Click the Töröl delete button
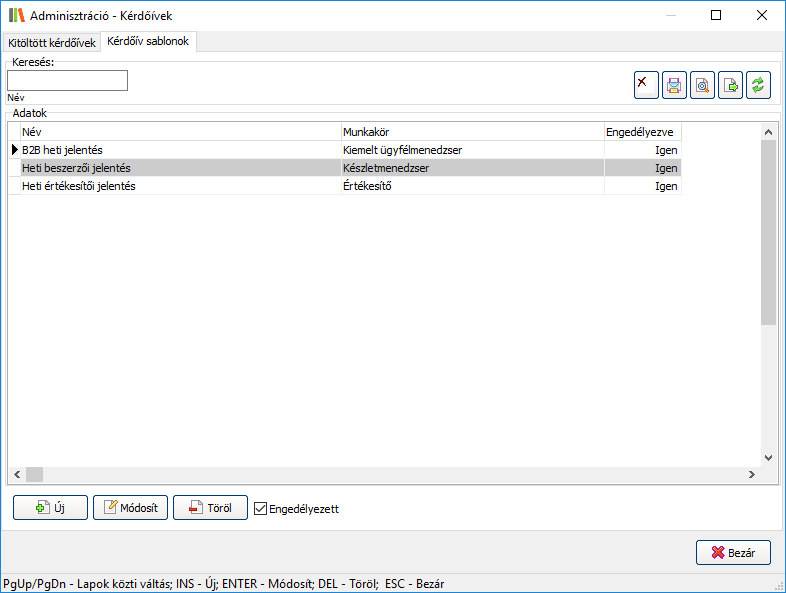Viewport: 786px width, 593px height. 210,508
